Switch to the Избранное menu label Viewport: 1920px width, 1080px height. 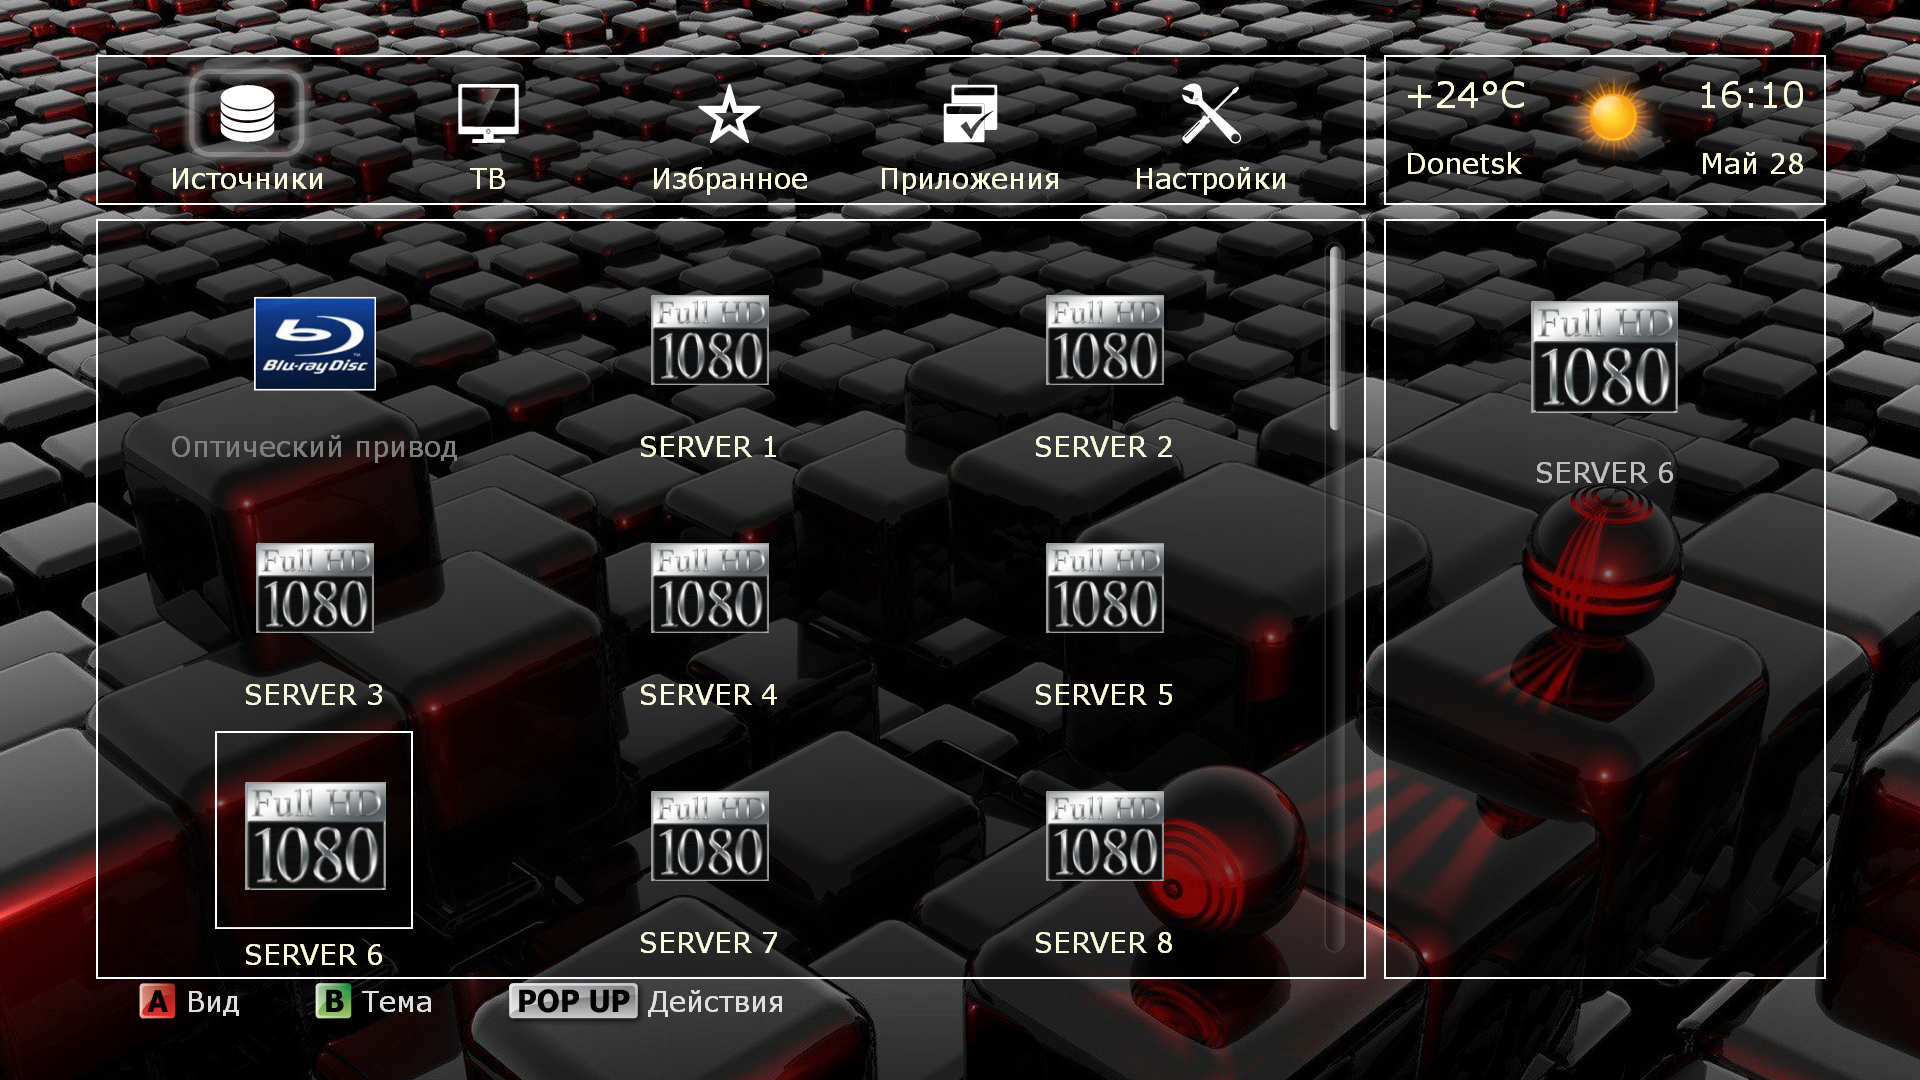coord(730,179)
